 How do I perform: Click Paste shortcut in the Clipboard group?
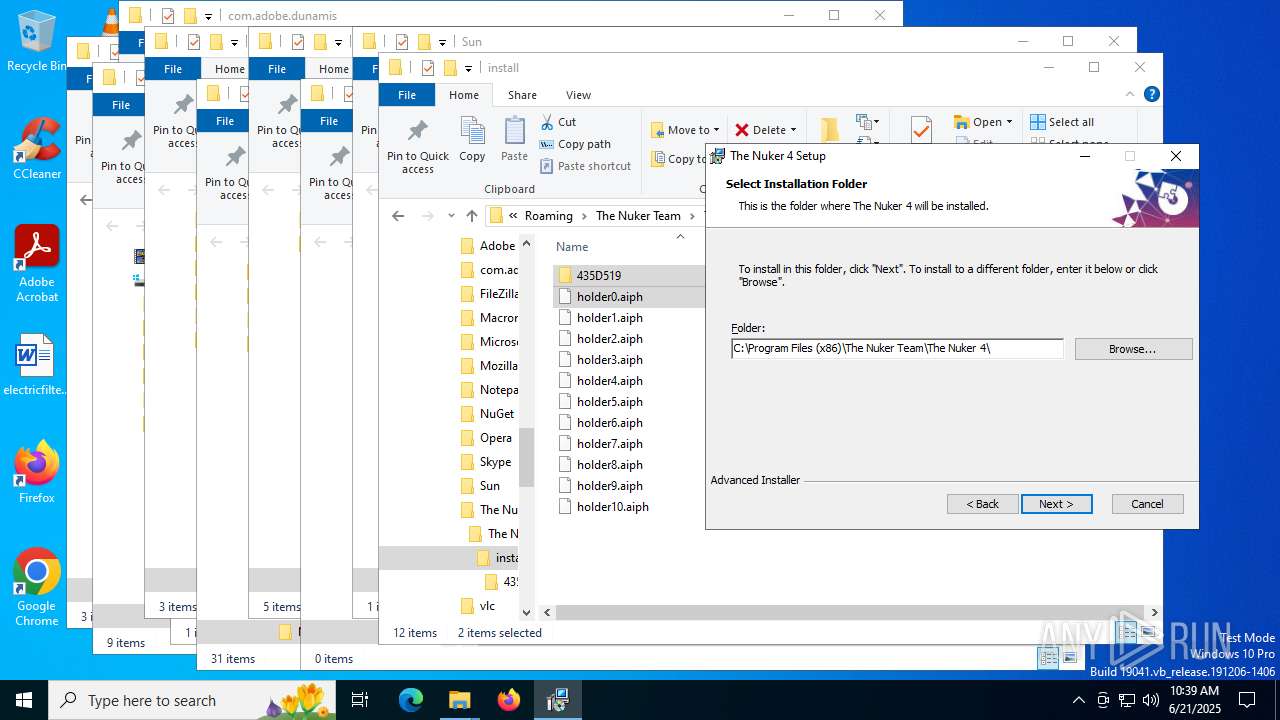(x=585, y=166)
